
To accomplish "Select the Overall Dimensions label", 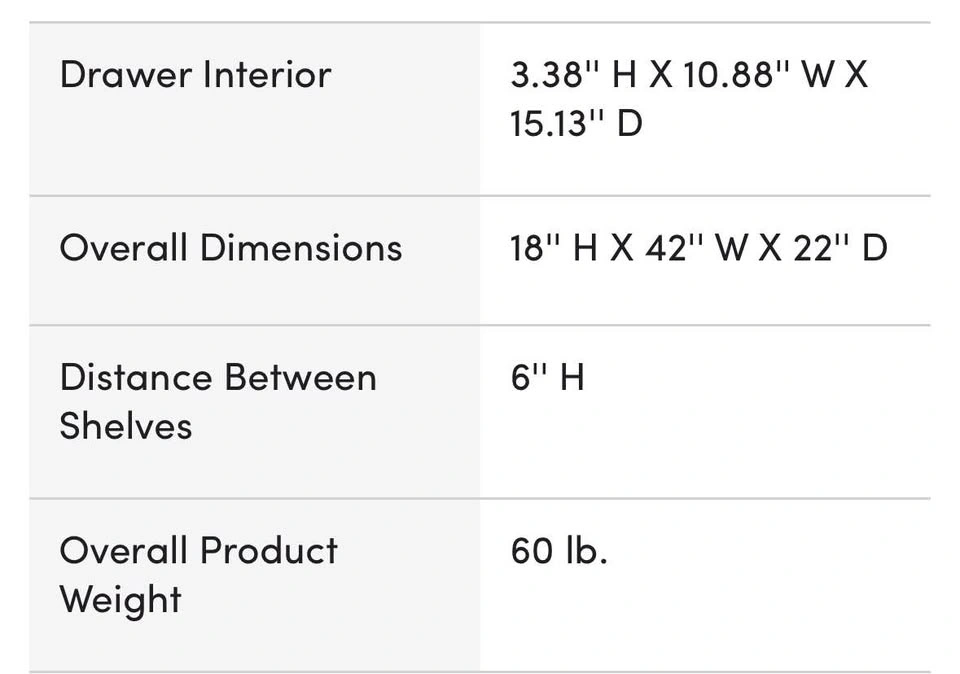I will 231,248.
